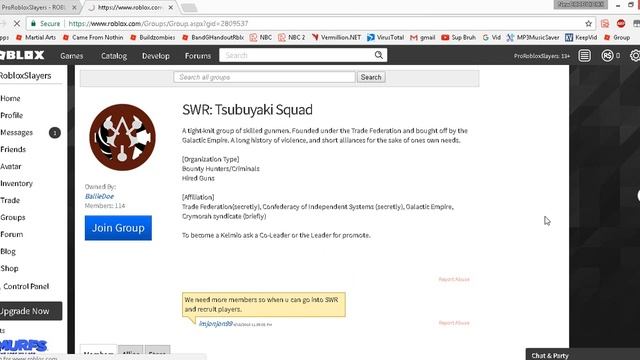Open the Buildzombies bookmark
The height and width of the screenshot is (360, 640).
[153, 37]
